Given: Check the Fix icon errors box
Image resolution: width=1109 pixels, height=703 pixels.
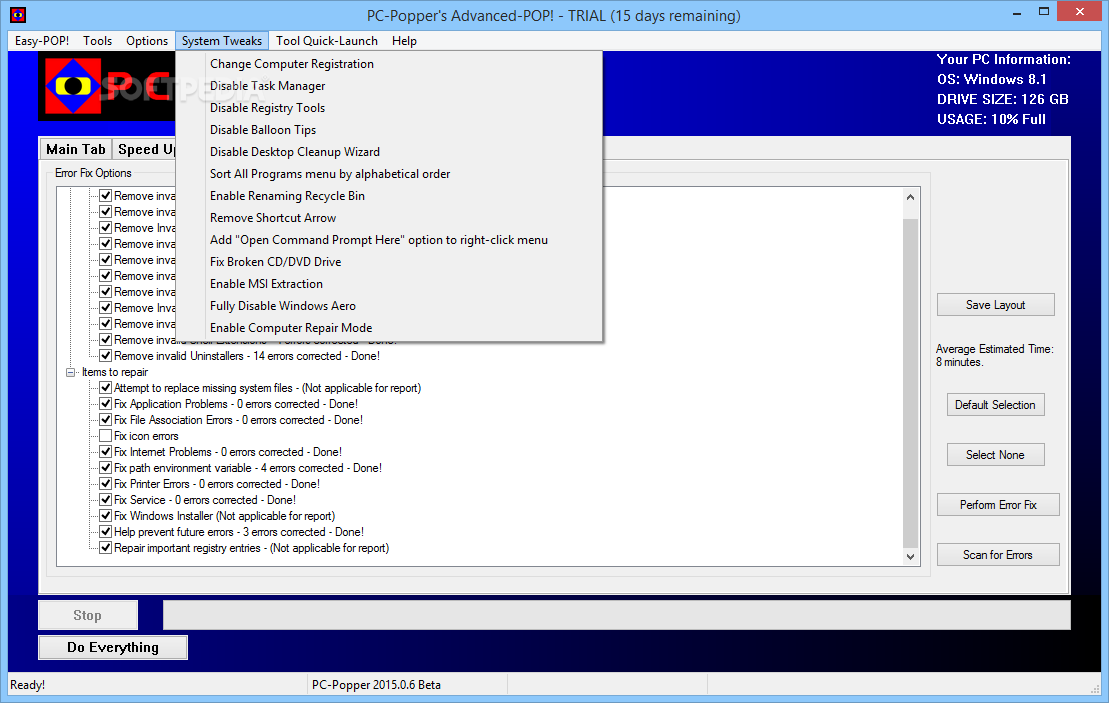Looking at the screenshot, I should 105,436.
